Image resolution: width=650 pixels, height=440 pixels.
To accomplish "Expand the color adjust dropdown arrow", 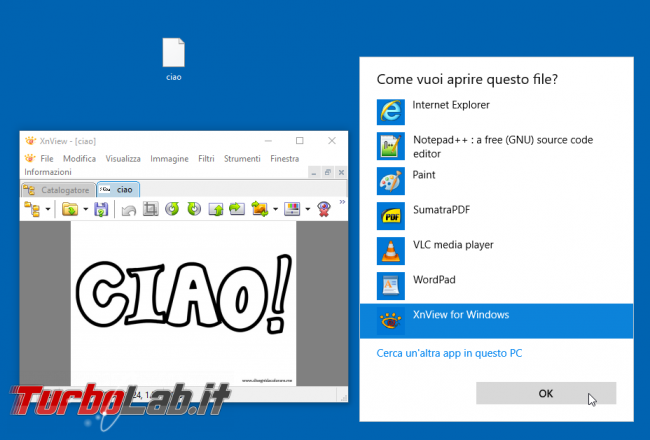I will 308,209.
